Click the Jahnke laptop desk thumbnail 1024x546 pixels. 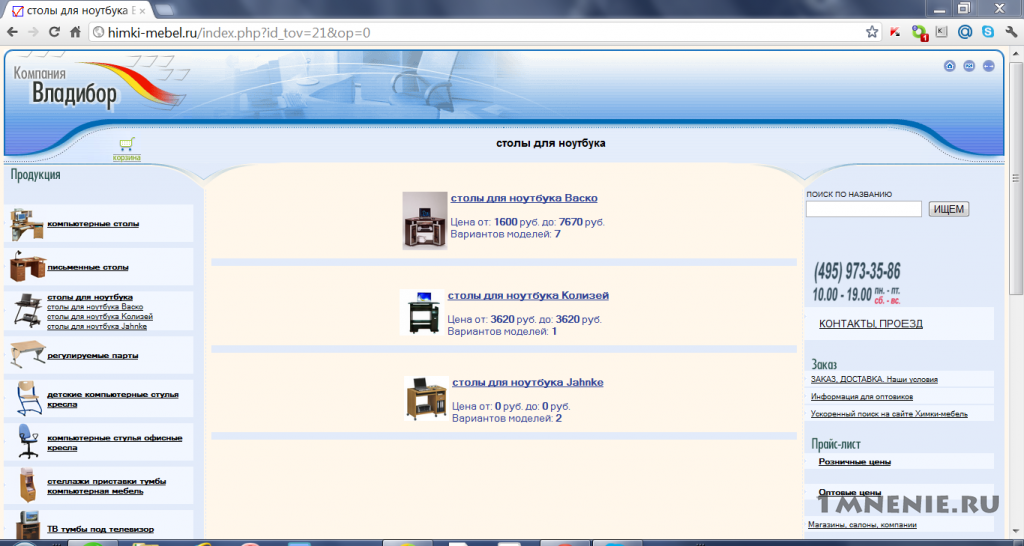[x=426, y=398]
